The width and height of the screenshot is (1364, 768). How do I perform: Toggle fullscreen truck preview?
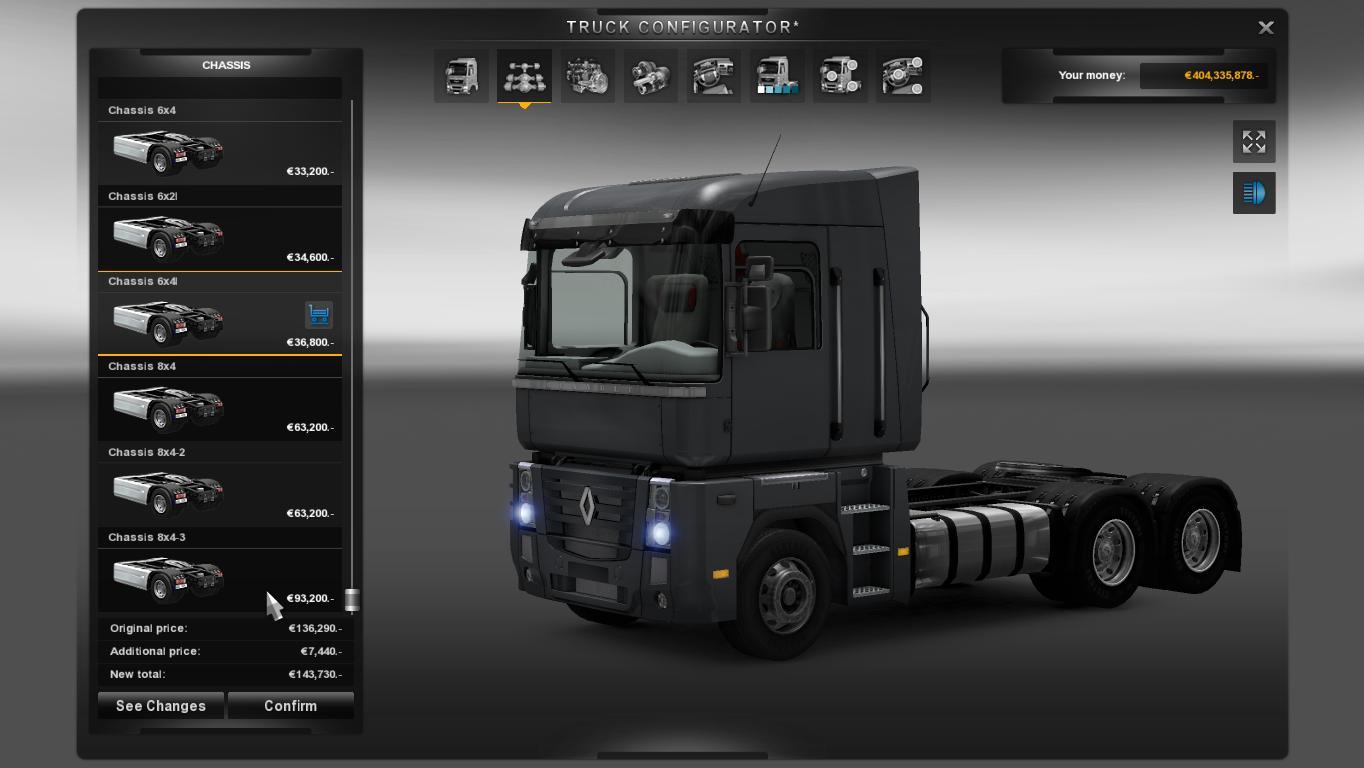(x=1253, y=142)
